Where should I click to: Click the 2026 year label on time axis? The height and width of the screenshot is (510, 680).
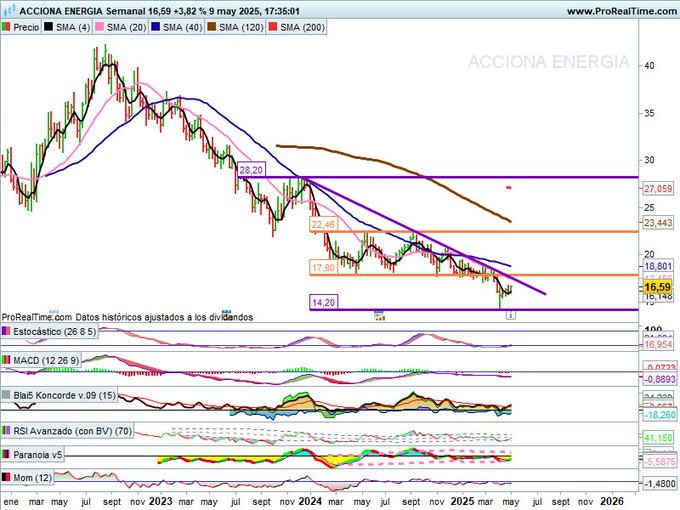point(611,501)
